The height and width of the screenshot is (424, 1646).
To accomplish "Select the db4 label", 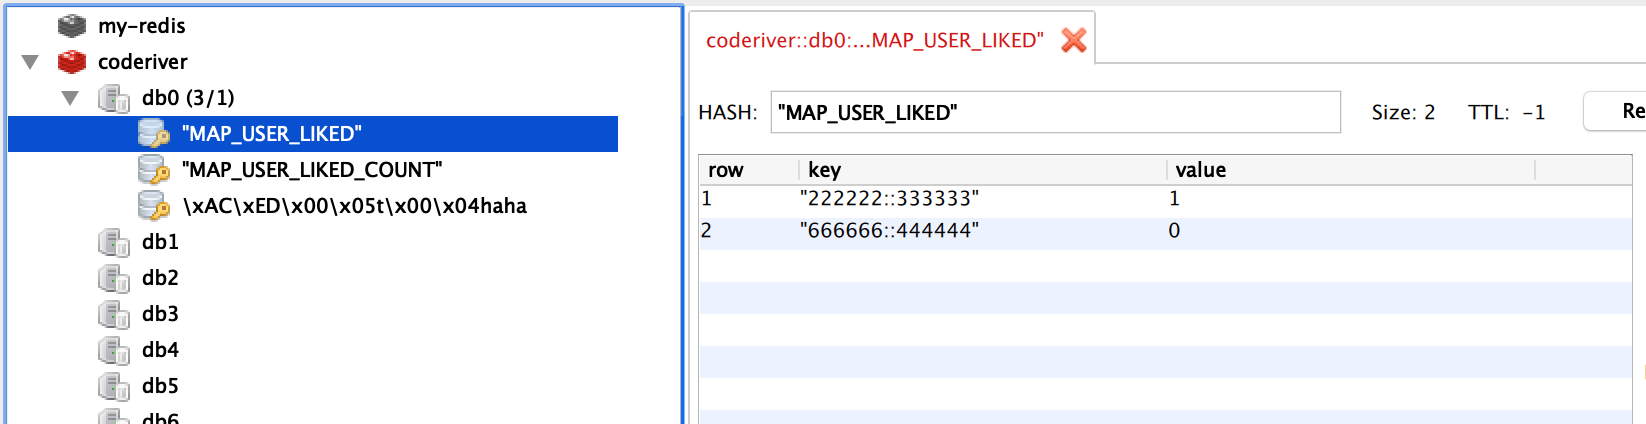I will [160, 350].
